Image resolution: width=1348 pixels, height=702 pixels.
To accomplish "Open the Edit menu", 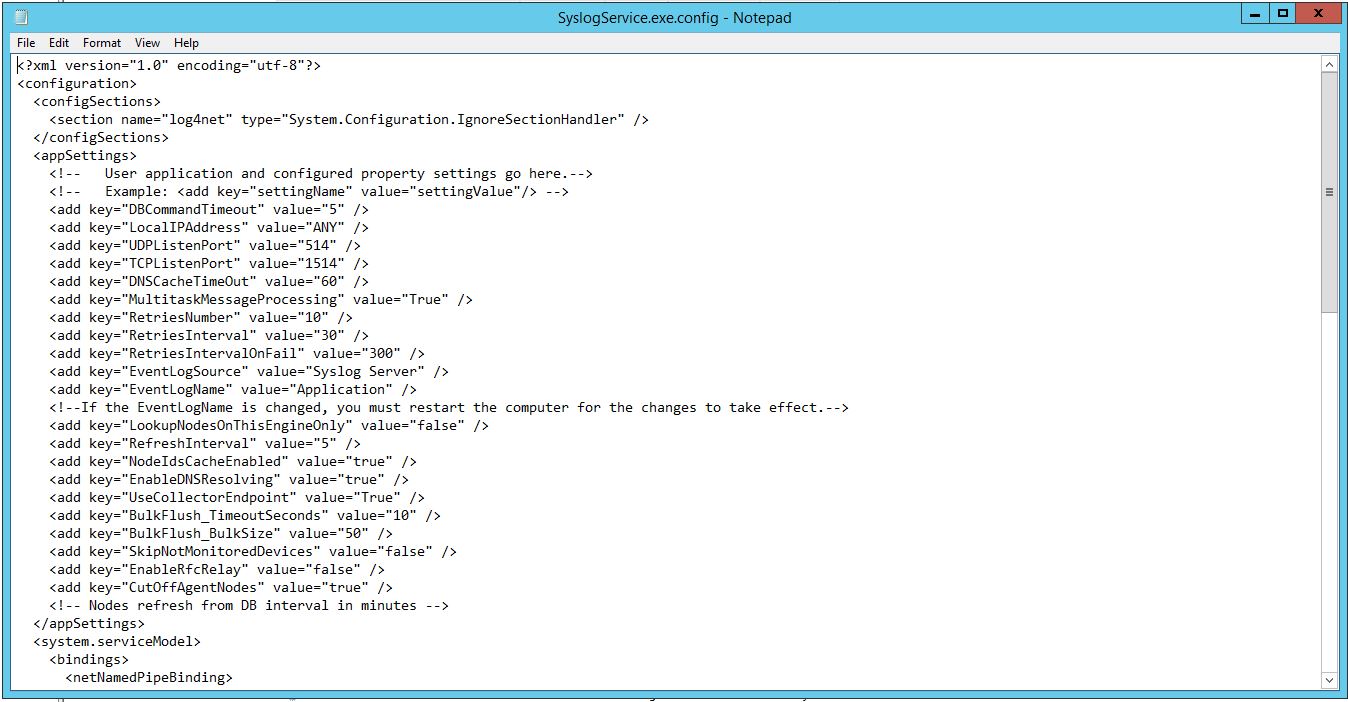I will (58, 43).
